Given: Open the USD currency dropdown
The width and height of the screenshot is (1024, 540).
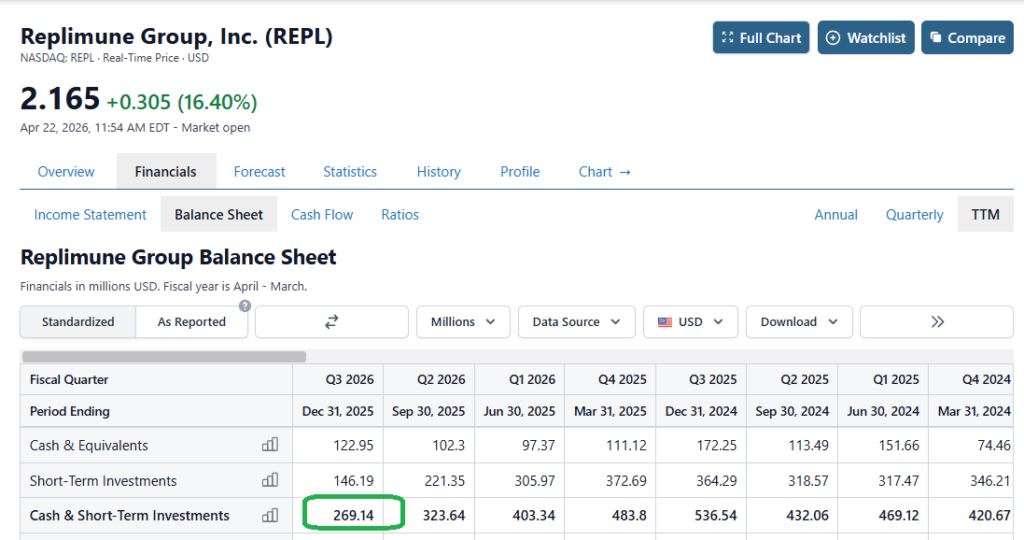Looking at the screenshot, I should pos(690,322).
